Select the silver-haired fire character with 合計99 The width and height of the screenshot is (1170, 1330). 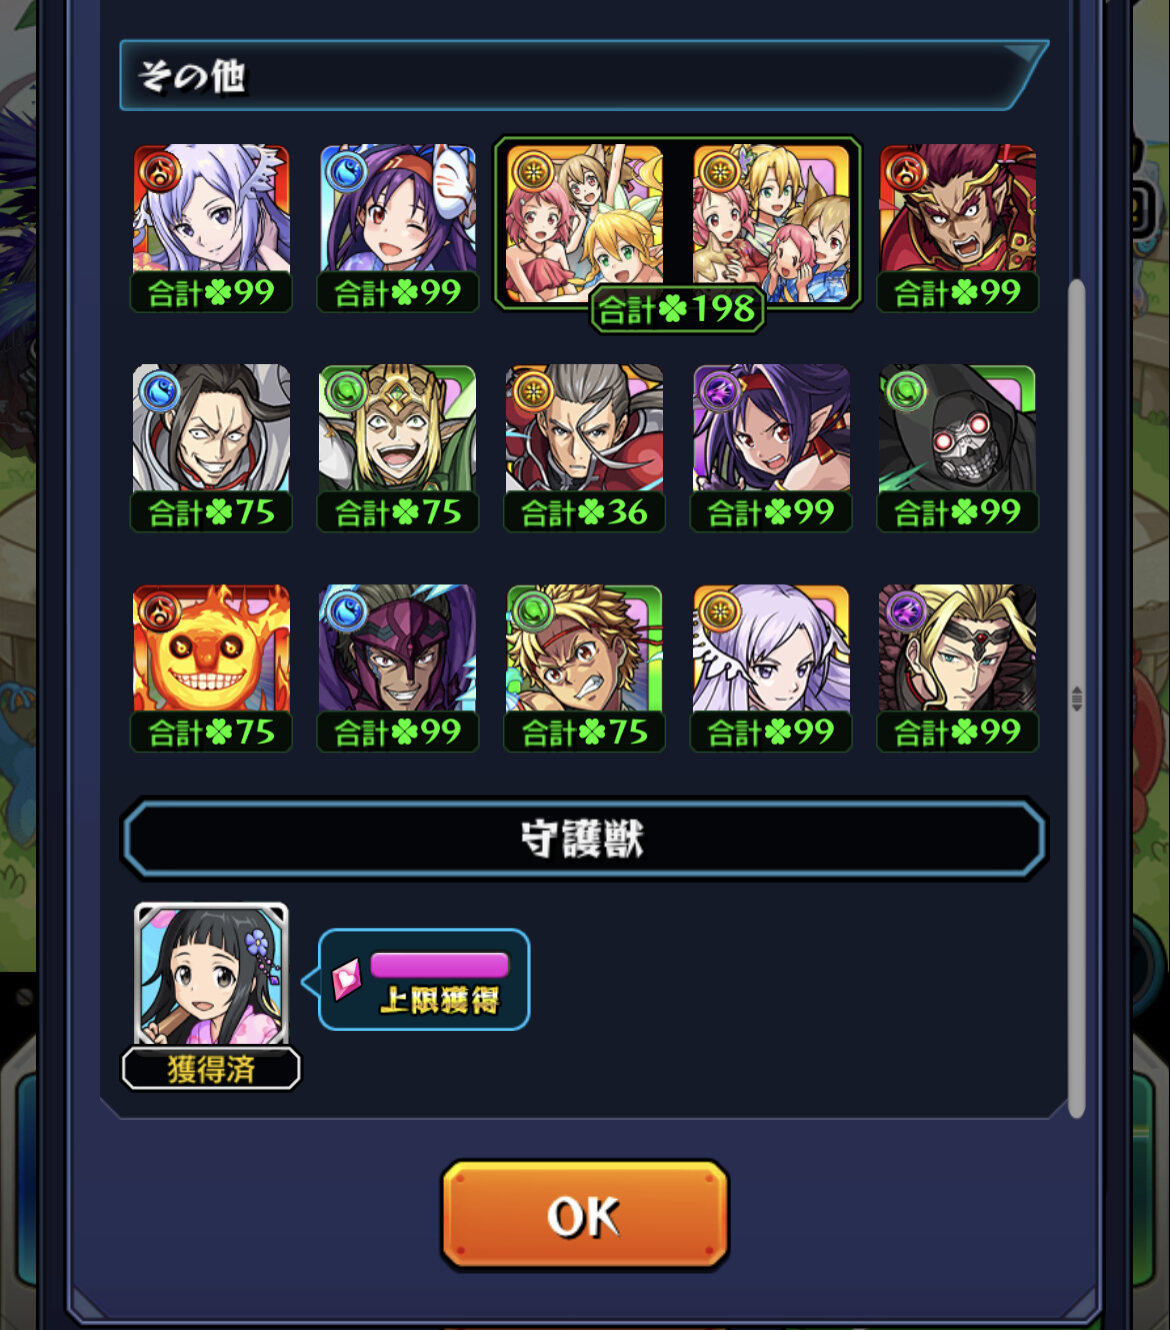(x=211, y=228)
